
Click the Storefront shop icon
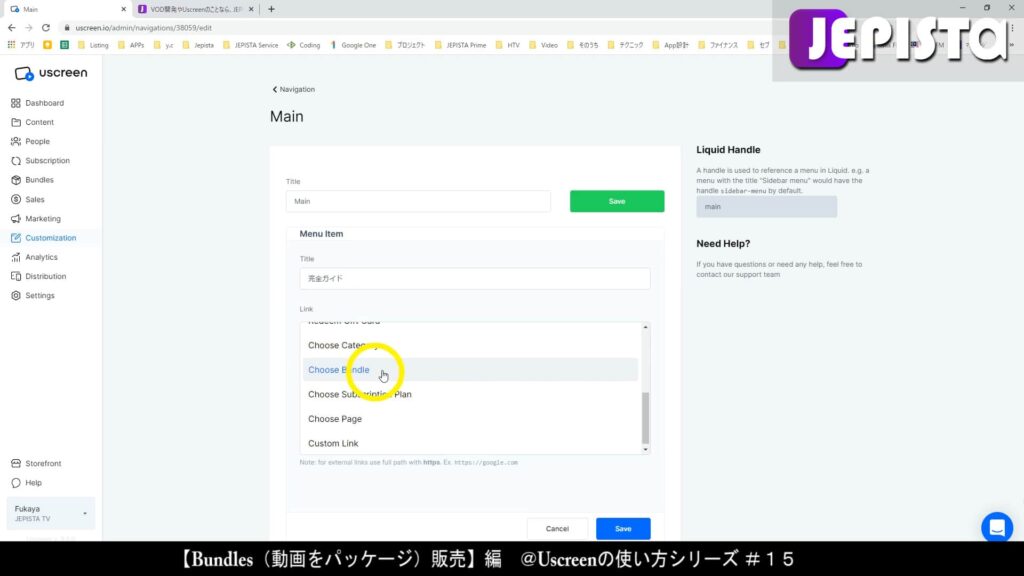point(16,464)
